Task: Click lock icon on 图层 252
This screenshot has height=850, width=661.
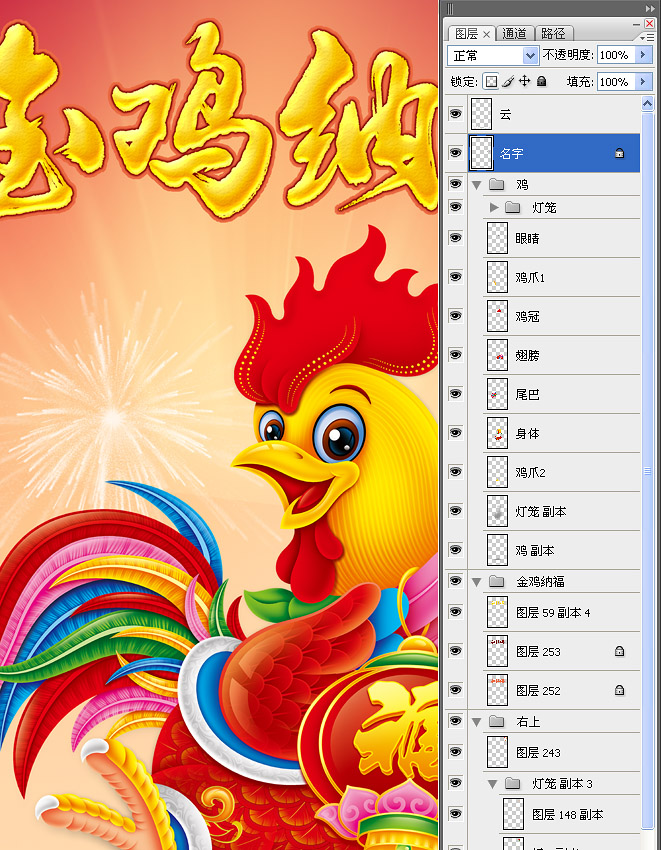Action: coord(619,690)
